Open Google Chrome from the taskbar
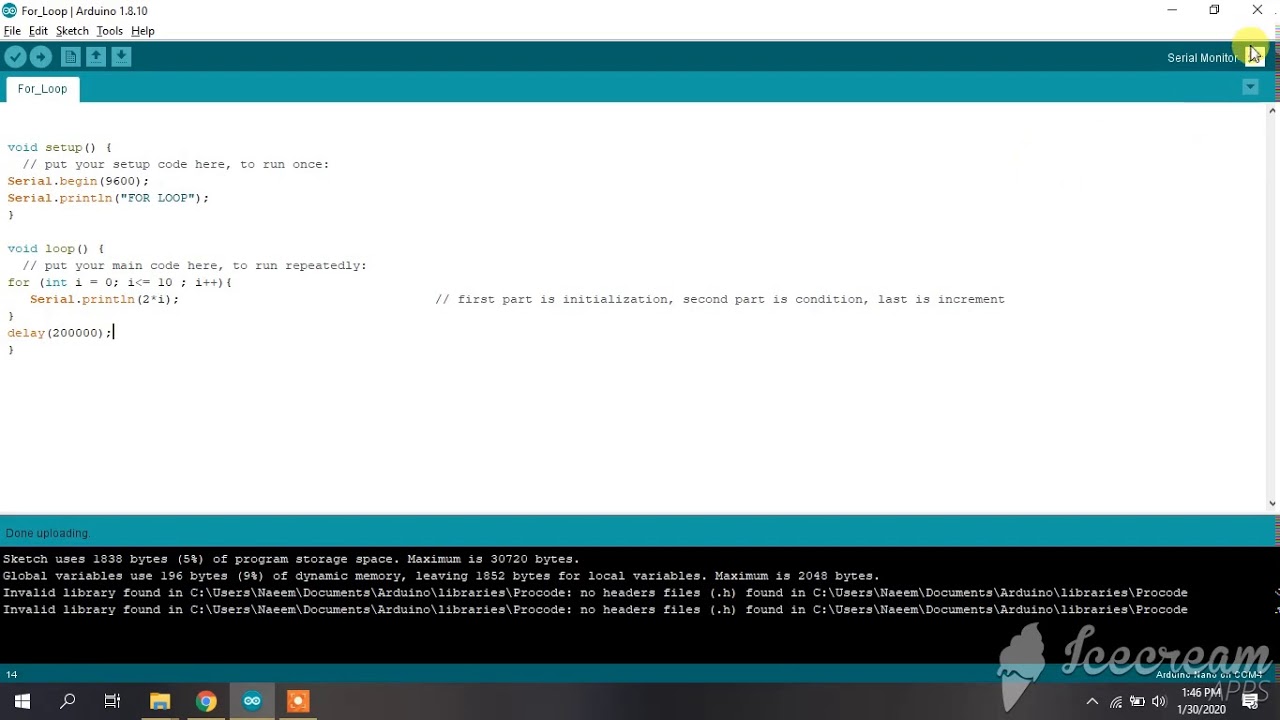Screen dimensions: 1280x720 (x=206, y=701)
